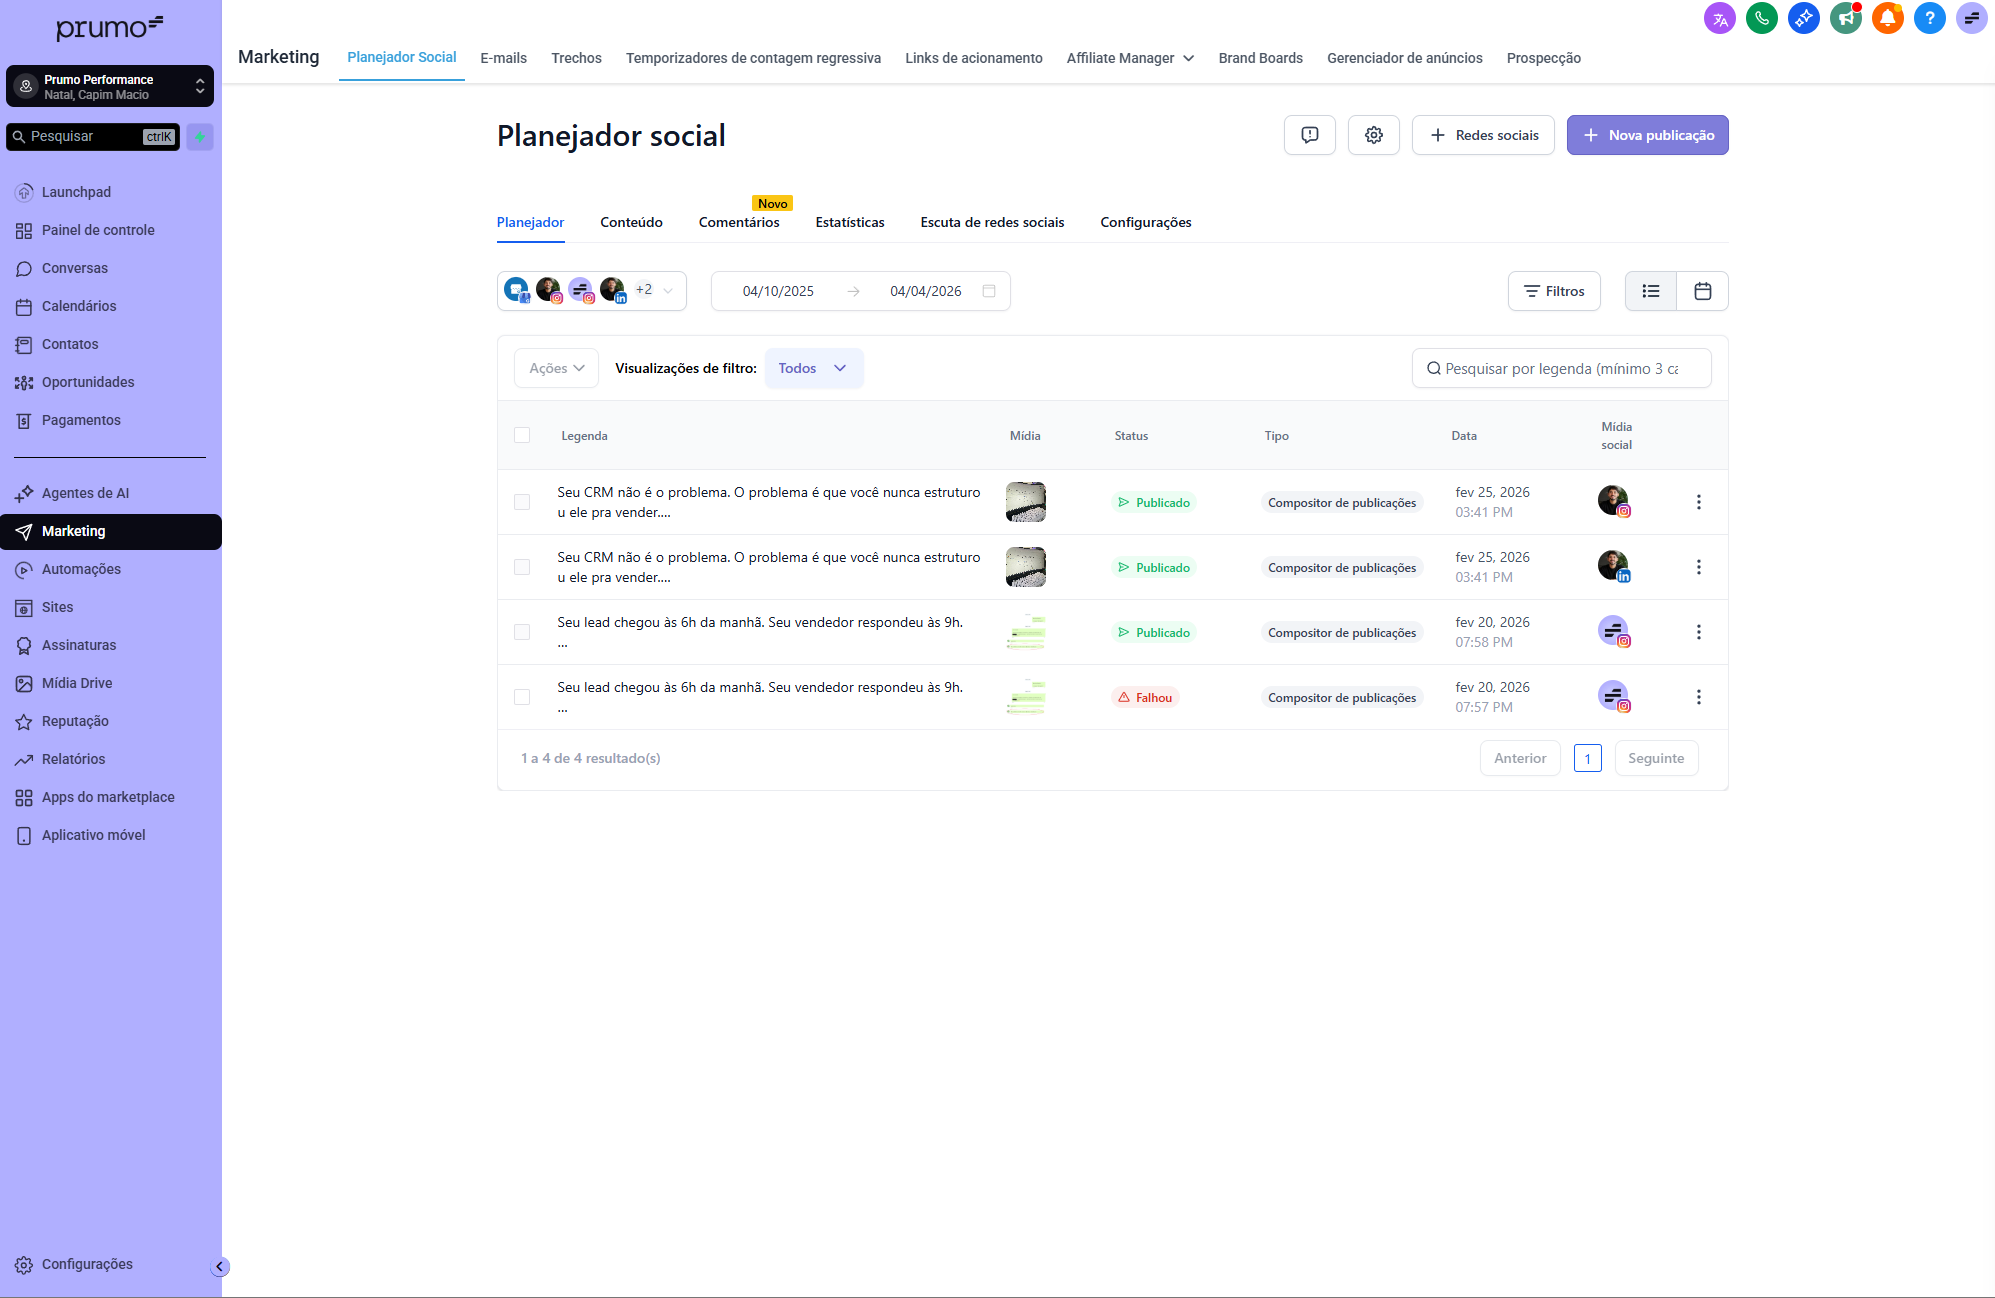Expand the connected social accounts selector
Image resolution: width=1995 pixels, height=1298 pixels.
(x=668, y=291)
